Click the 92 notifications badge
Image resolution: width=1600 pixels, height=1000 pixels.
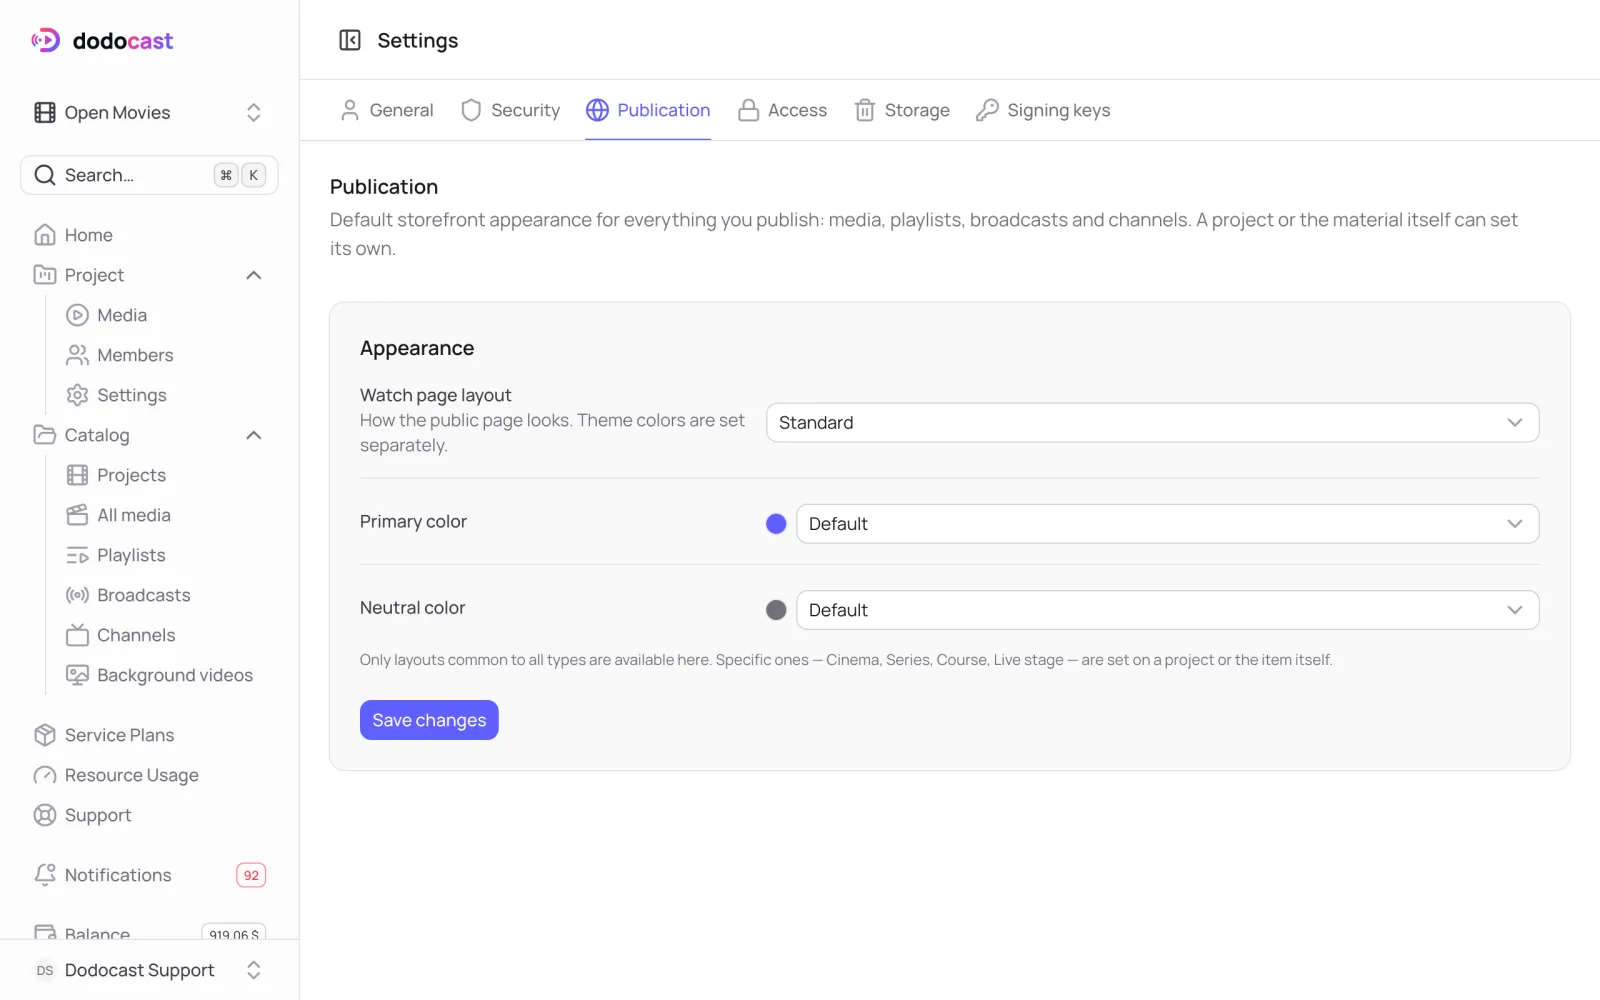point(251,875)
